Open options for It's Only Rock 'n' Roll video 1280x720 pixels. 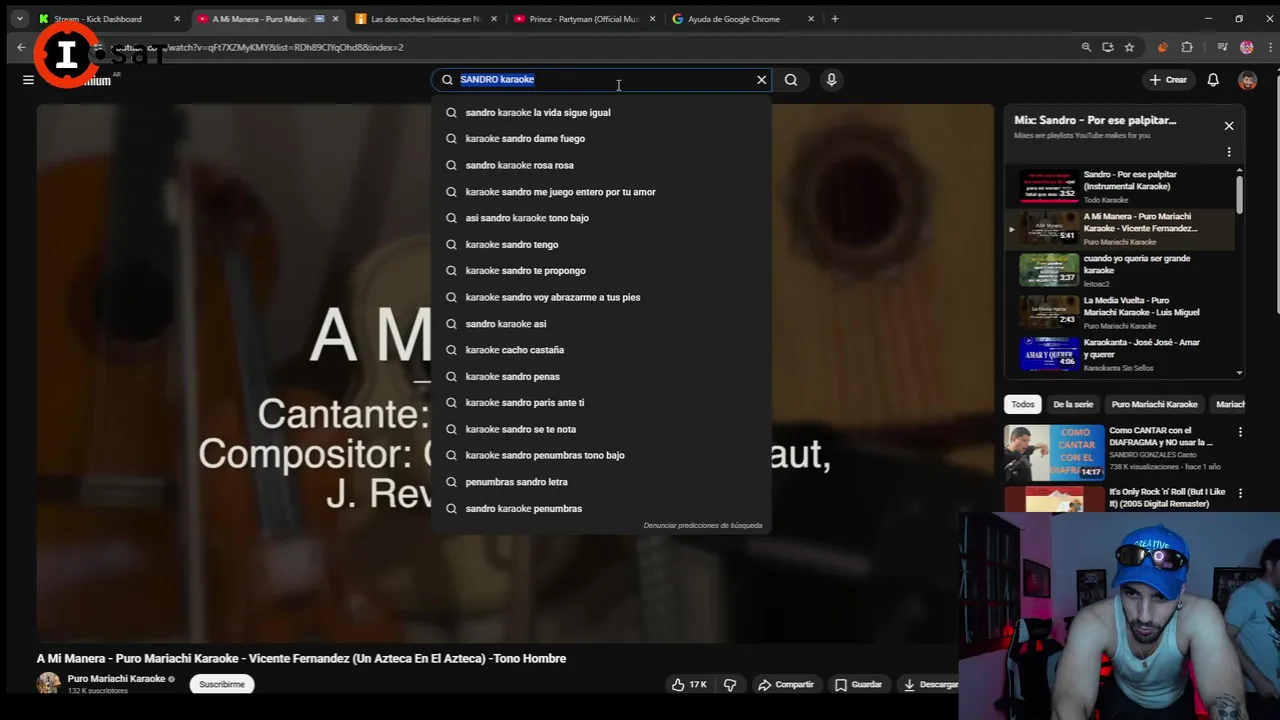[x=1240, y=493]
